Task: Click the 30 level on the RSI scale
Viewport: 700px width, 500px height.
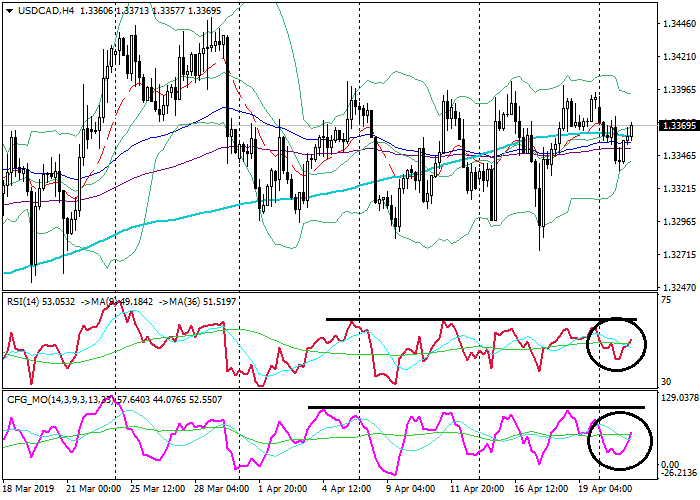Action: (665, 381)
